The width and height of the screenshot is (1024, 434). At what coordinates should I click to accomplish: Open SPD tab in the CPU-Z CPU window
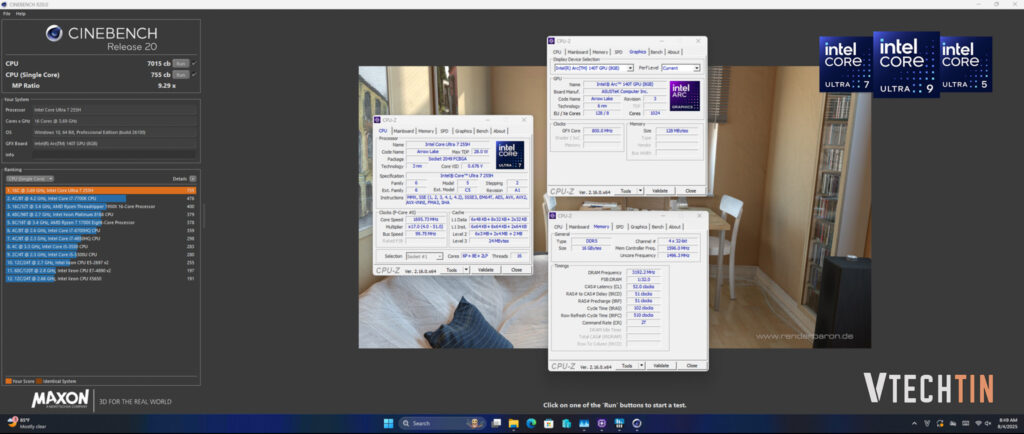point(444,131)
